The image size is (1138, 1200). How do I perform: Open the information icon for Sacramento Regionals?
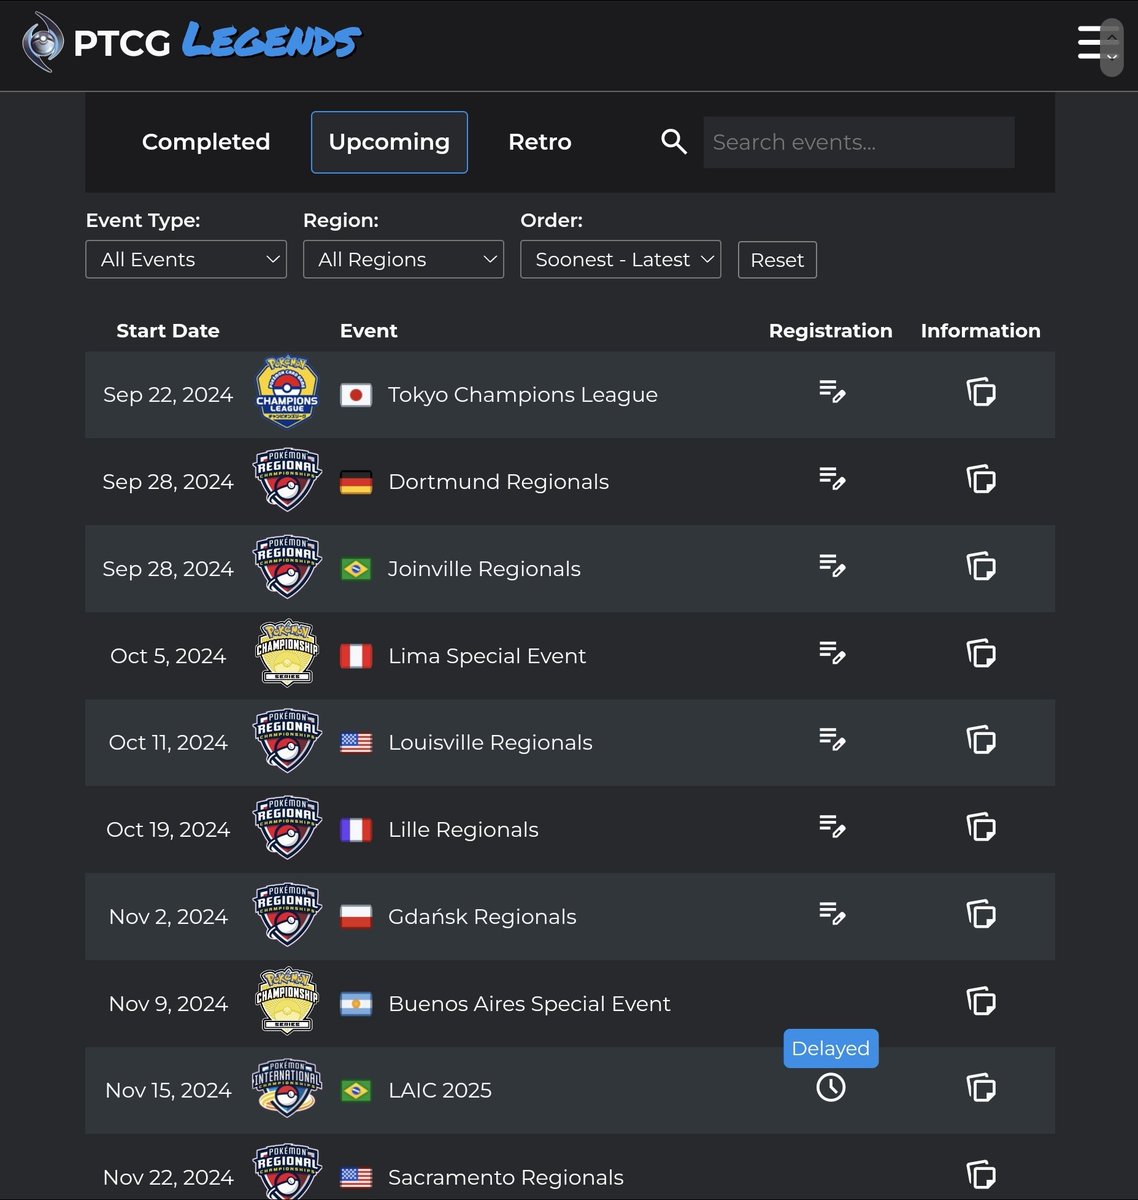point(981,1176)
